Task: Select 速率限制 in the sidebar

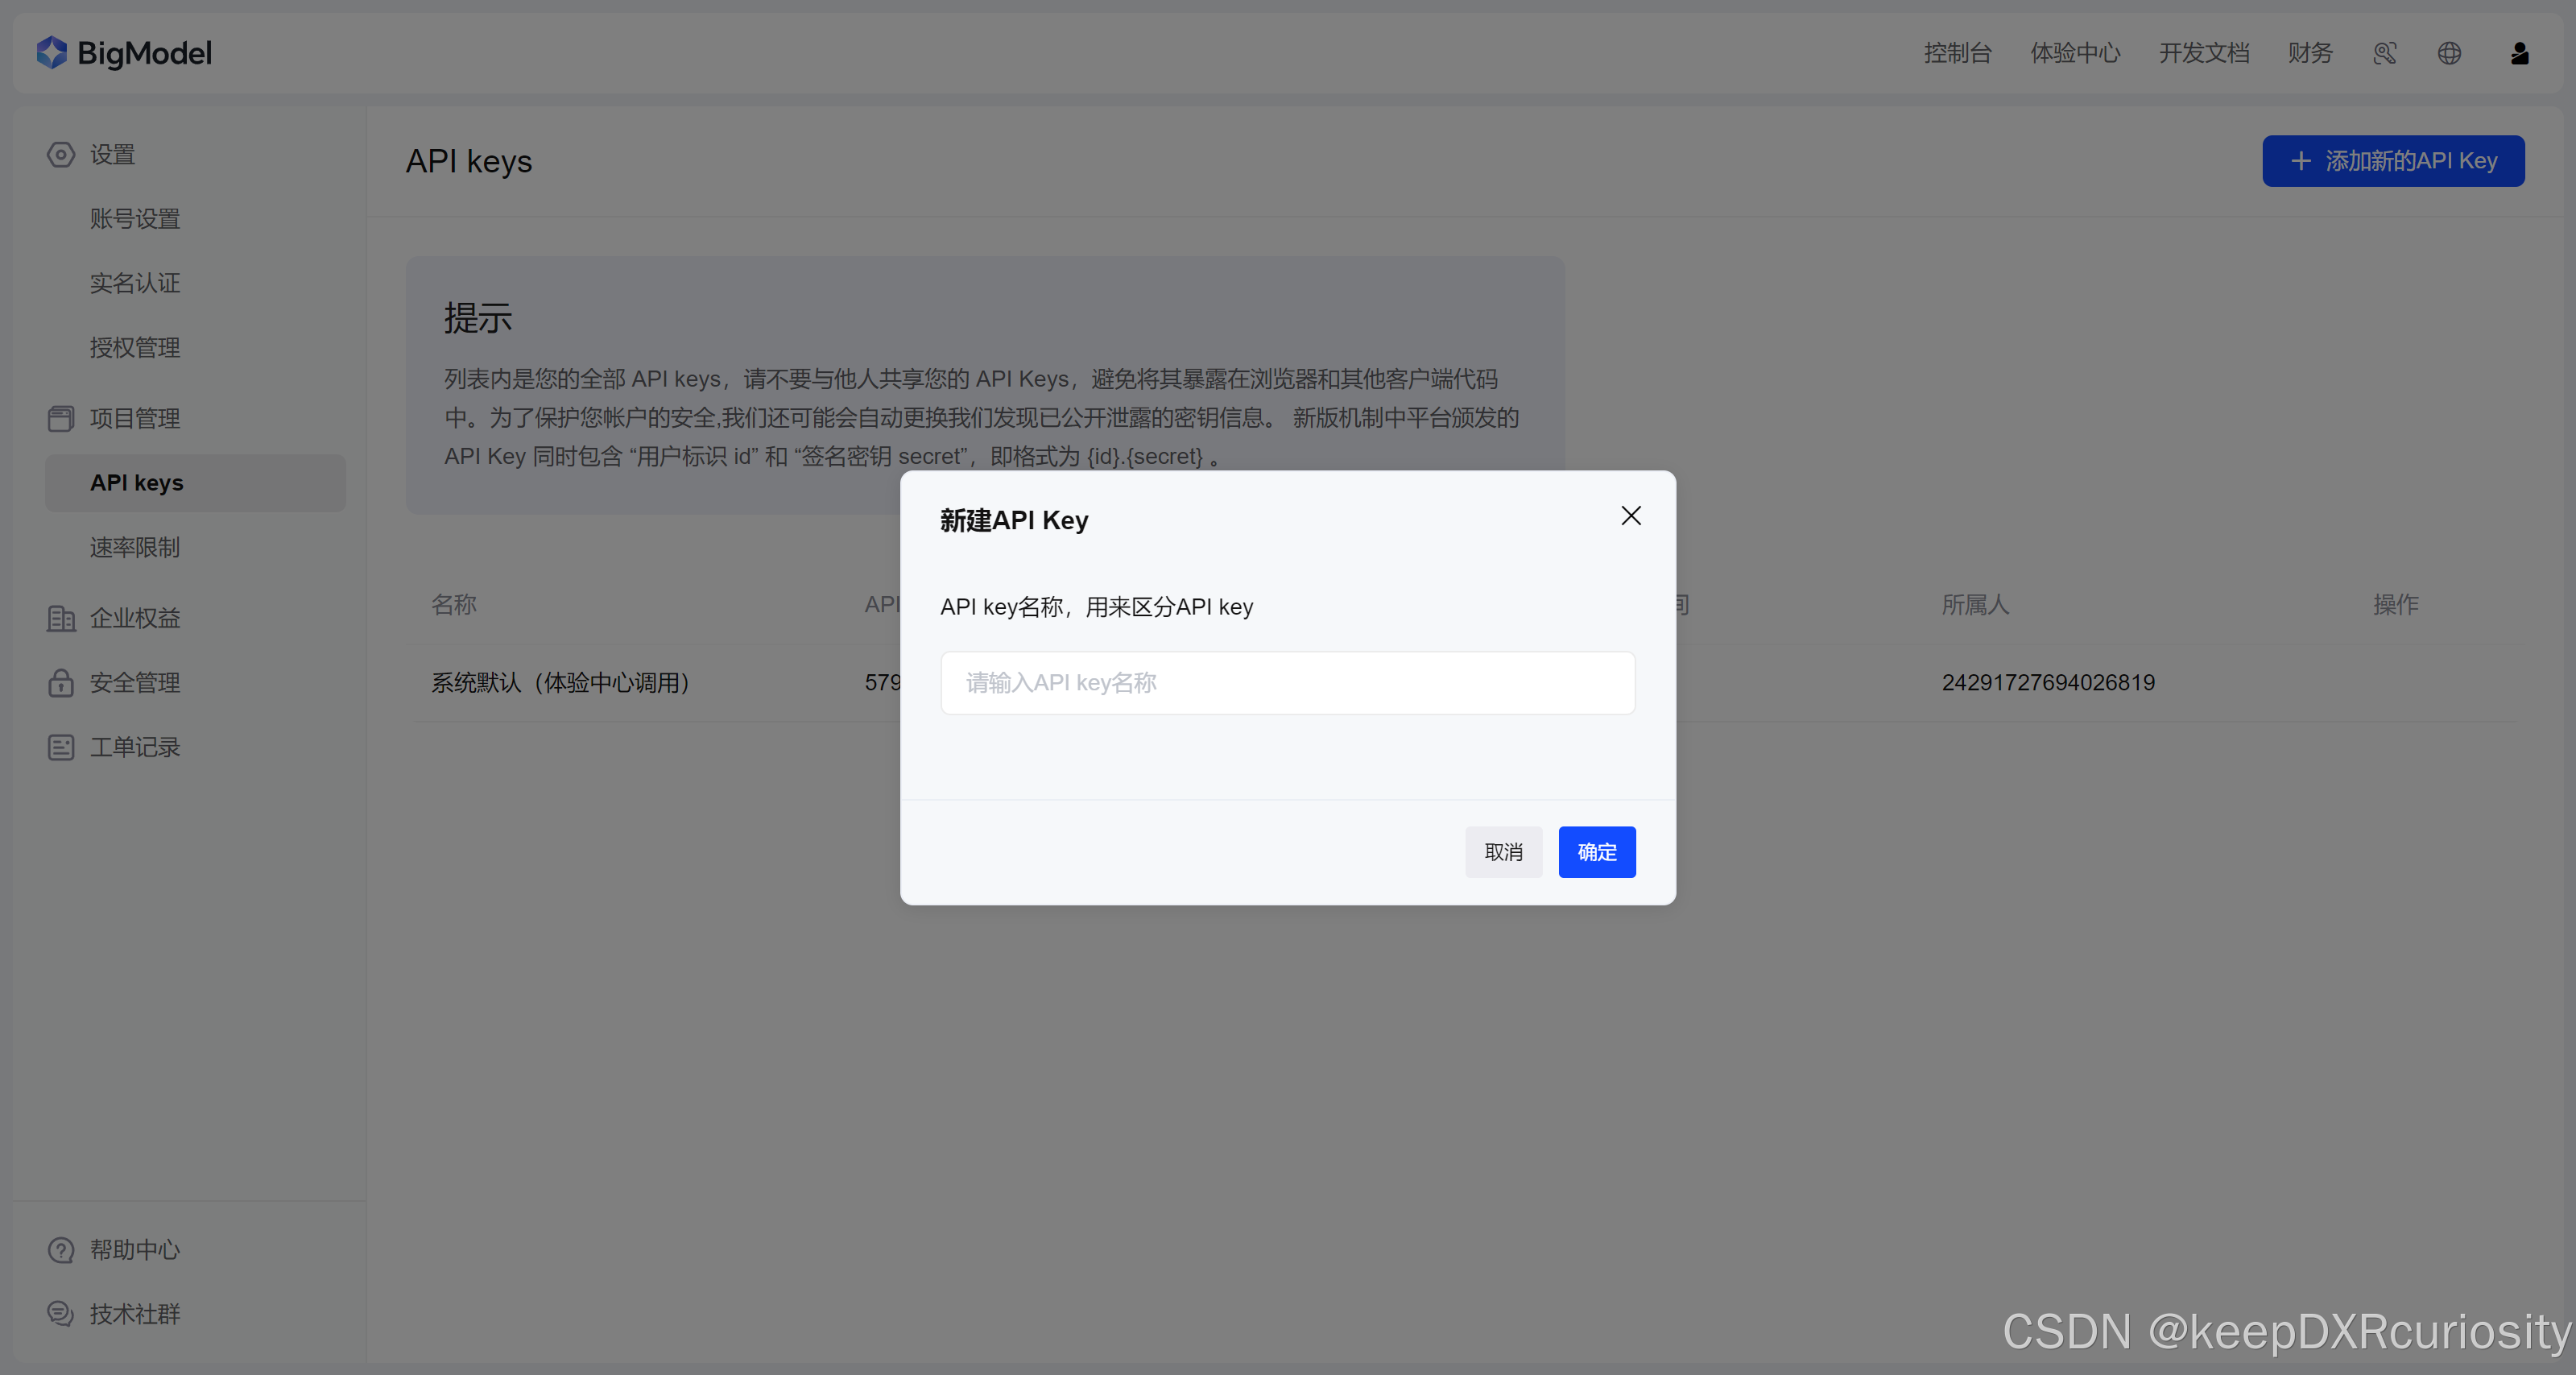Action: pos(135,547)
